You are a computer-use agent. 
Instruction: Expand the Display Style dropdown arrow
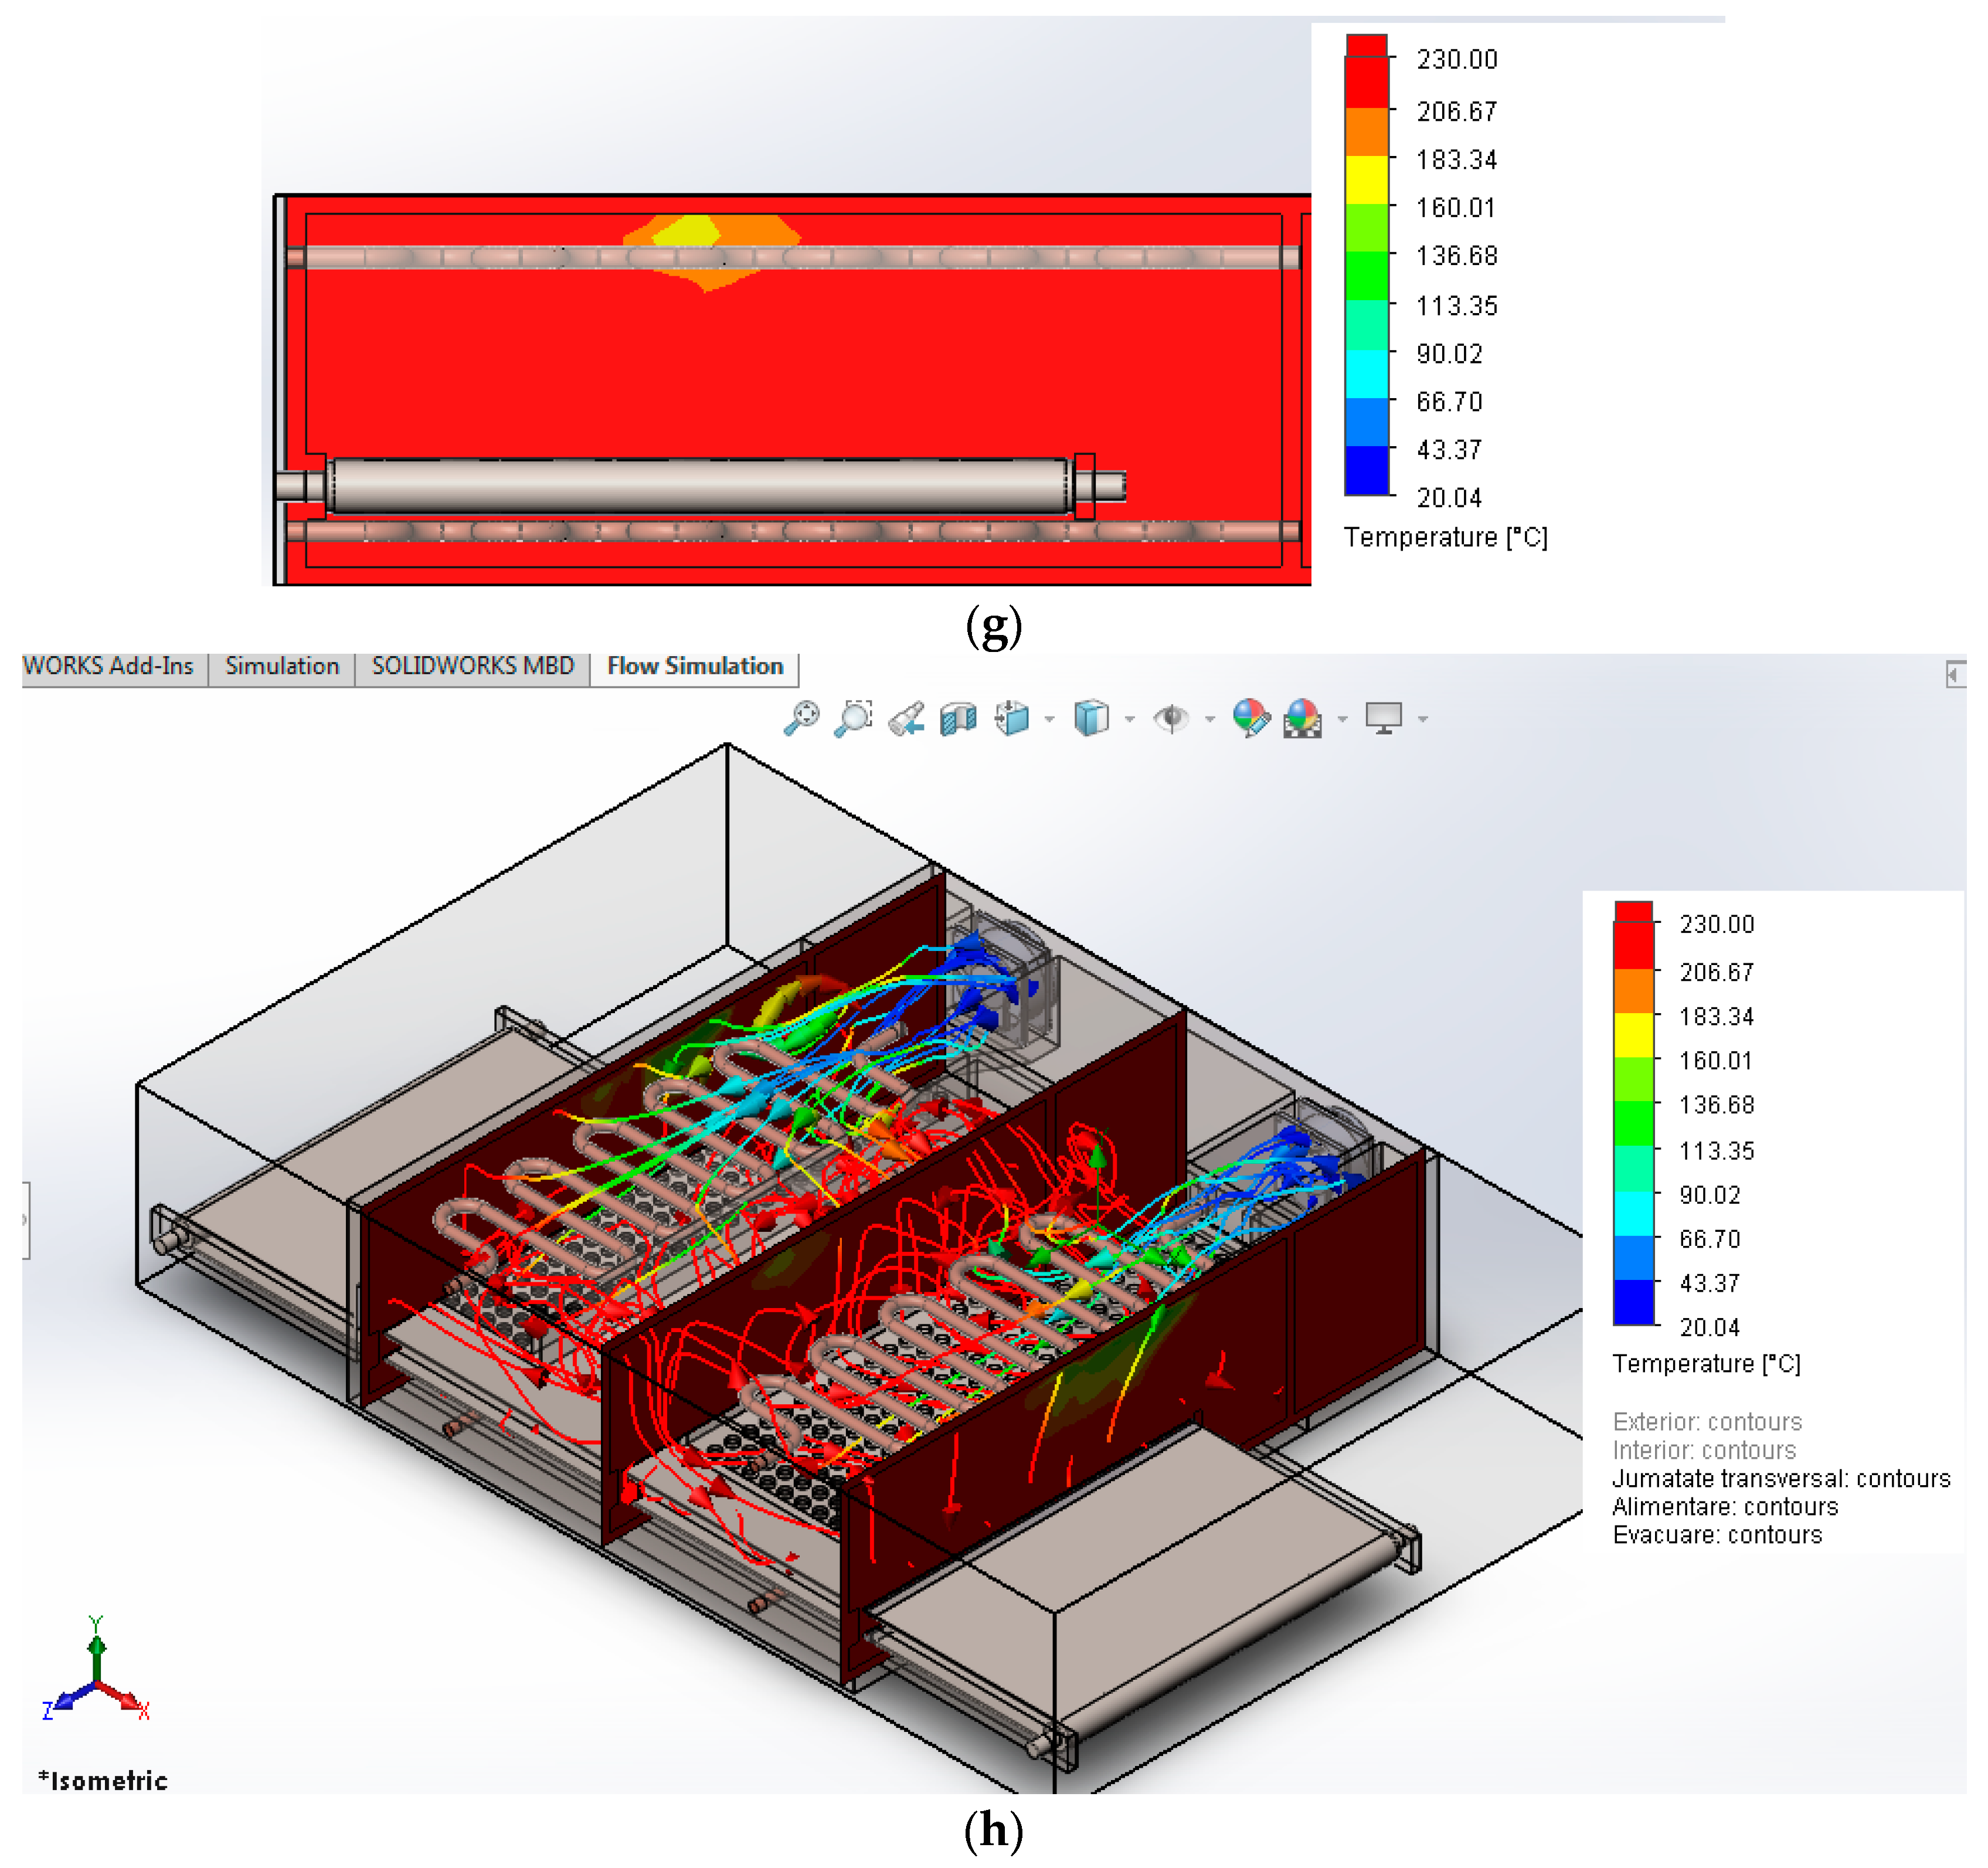point(1130,719)
